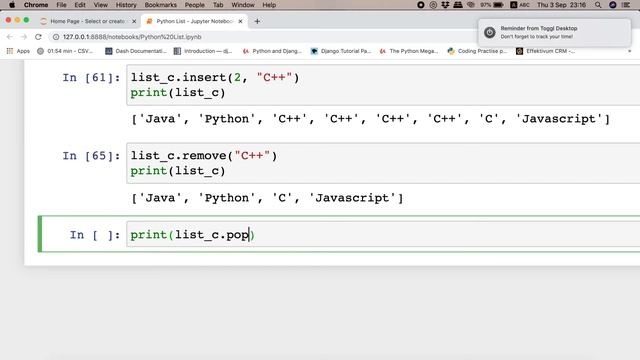Click in the print(list_c.pop) cell
640x360 pixels.
383,234
